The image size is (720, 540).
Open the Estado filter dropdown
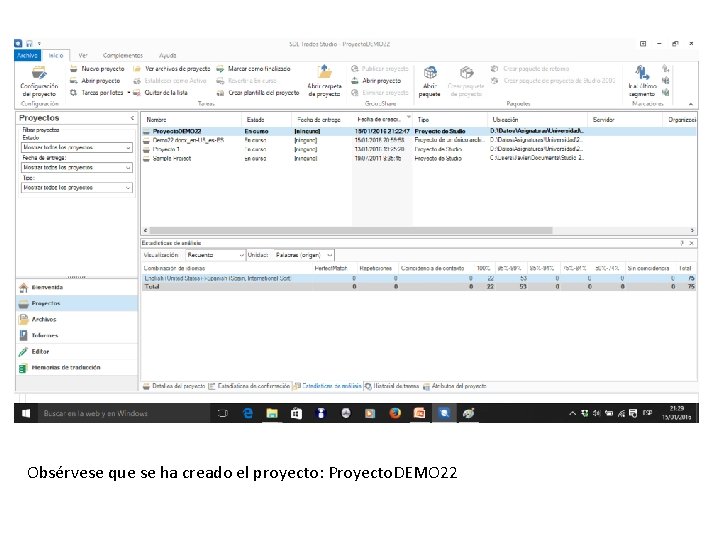tap(77, 147)
